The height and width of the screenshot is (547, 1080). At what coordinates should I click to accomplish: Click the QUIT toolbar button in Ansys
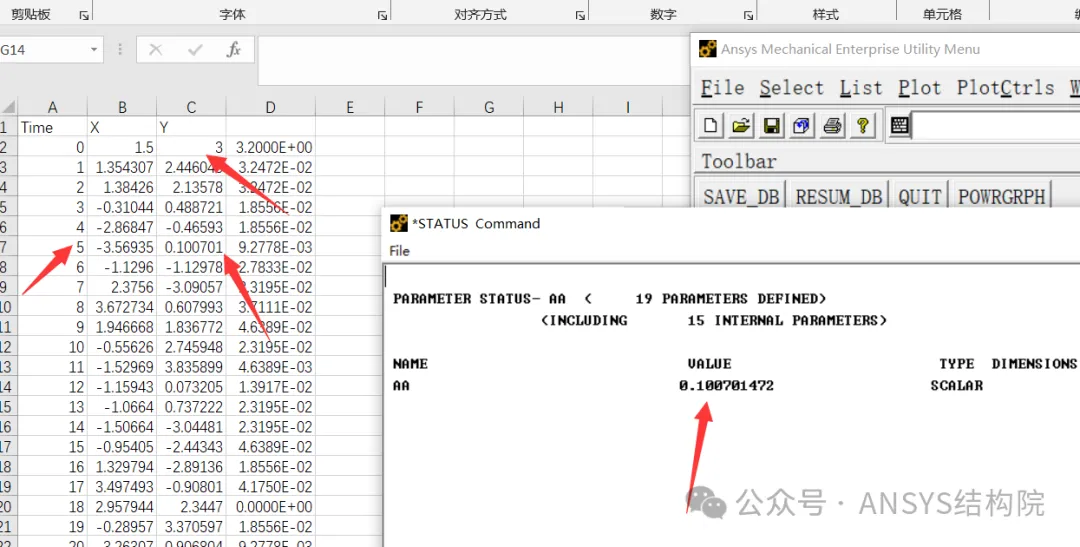920,196
